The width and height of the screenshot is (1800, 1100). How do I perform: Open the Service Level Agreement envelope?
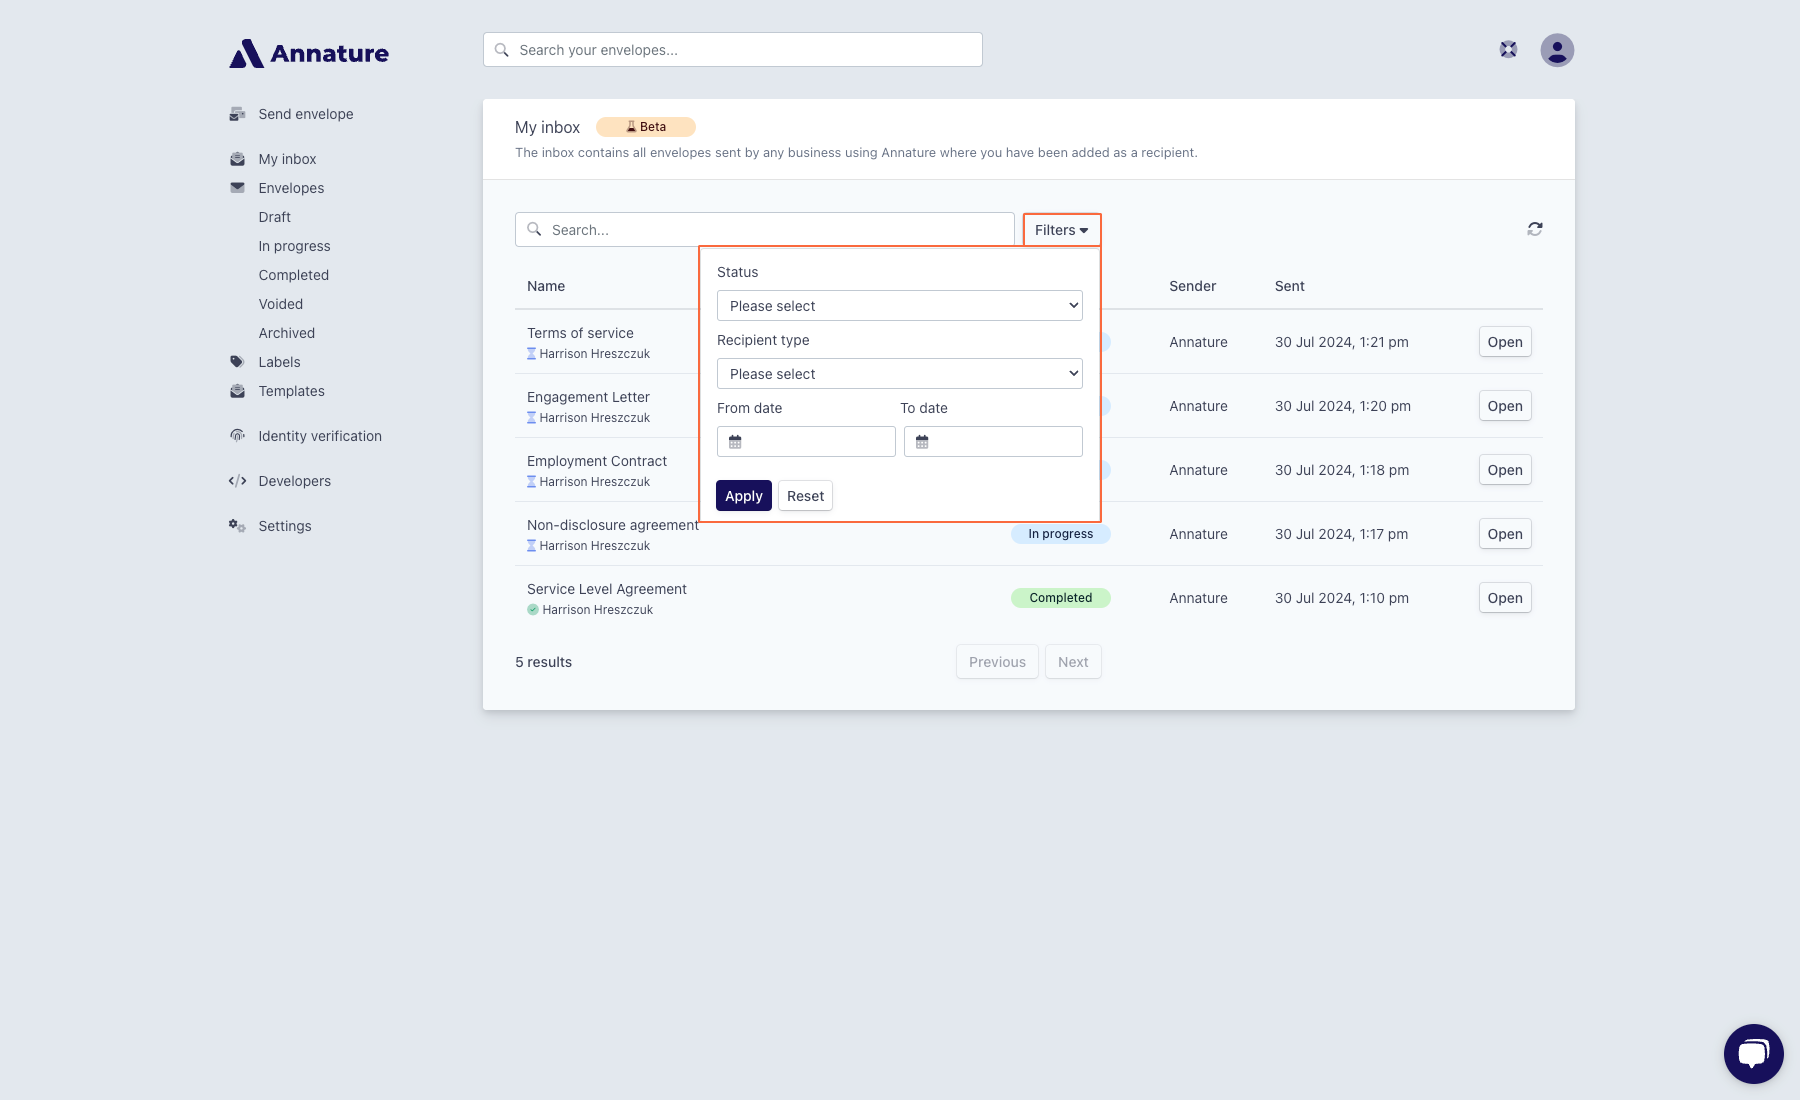[x=1504, y=598]
